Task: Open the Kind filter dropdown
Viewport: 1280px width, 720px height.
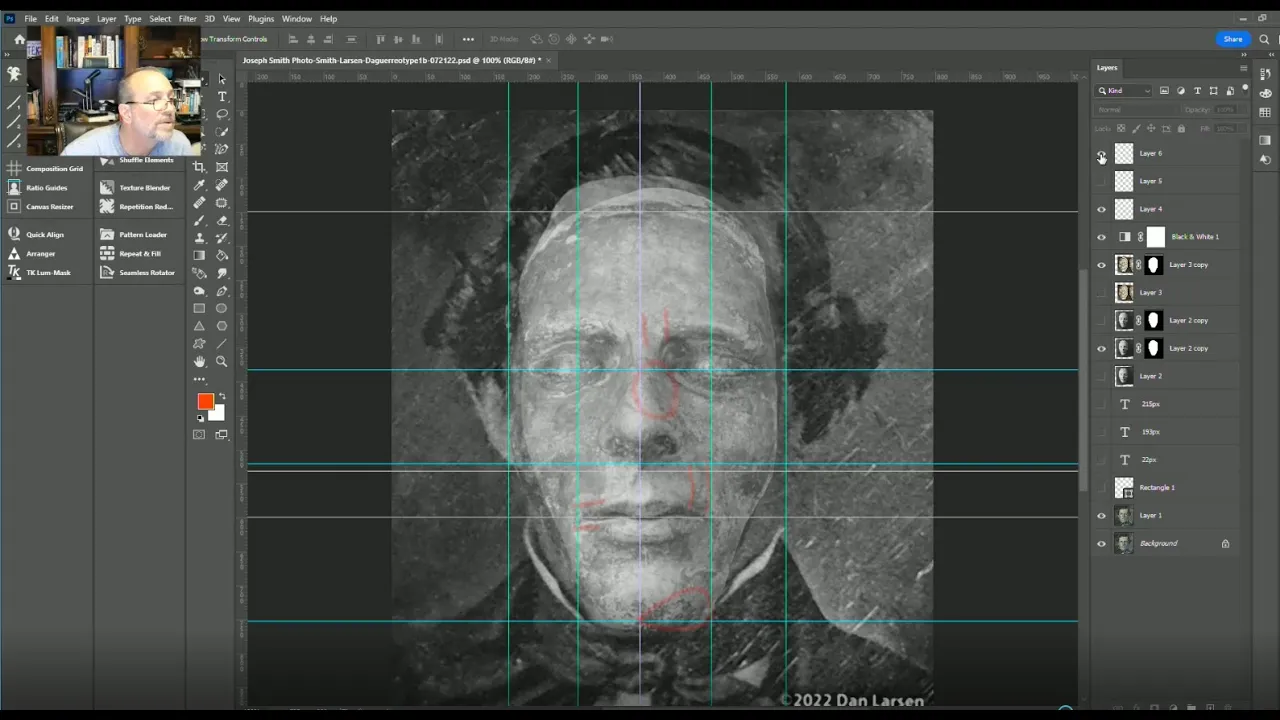Action: point(1123,90)
